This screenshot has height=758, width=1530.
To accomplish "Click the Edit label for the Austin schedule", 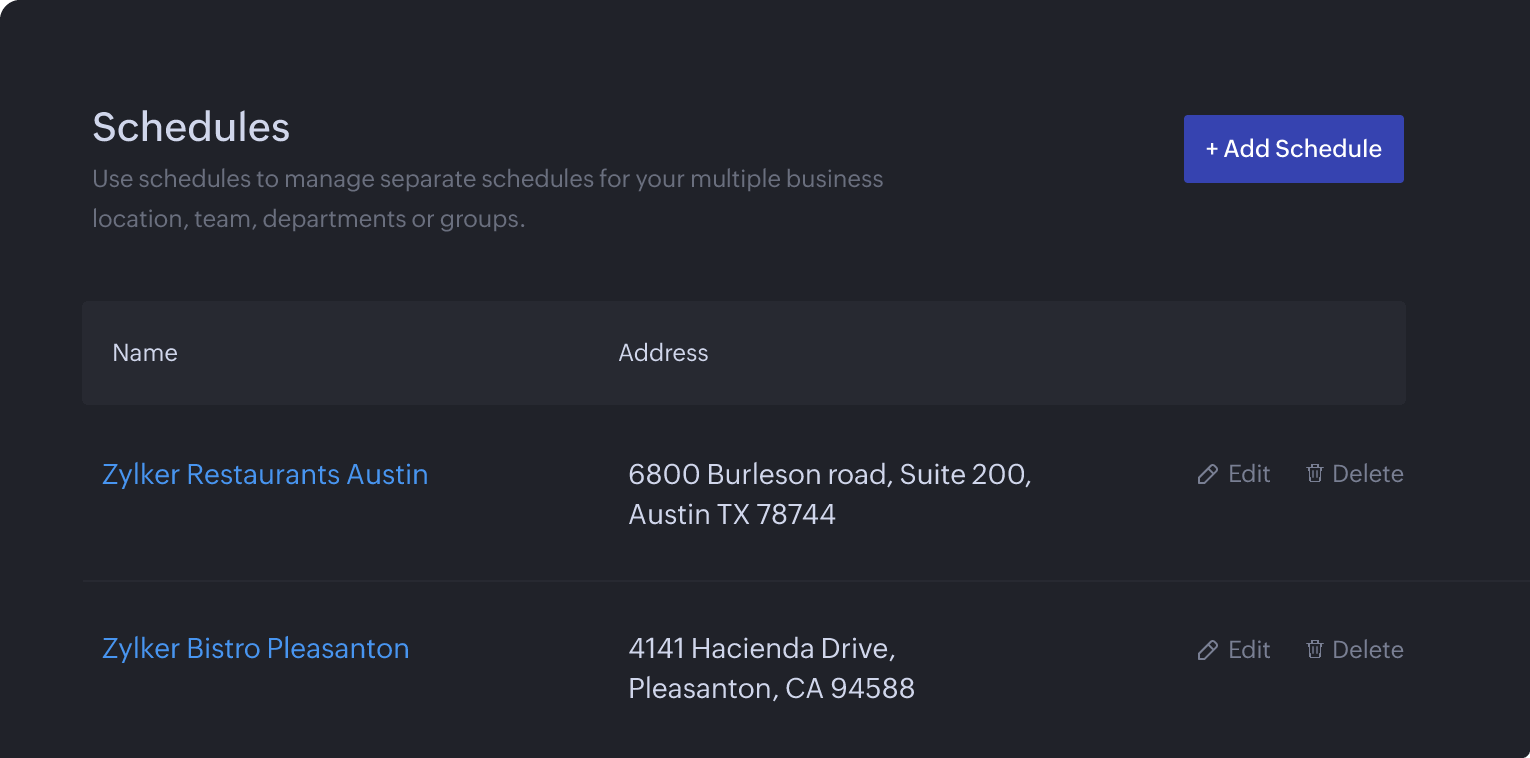I will coord(1250,473).
